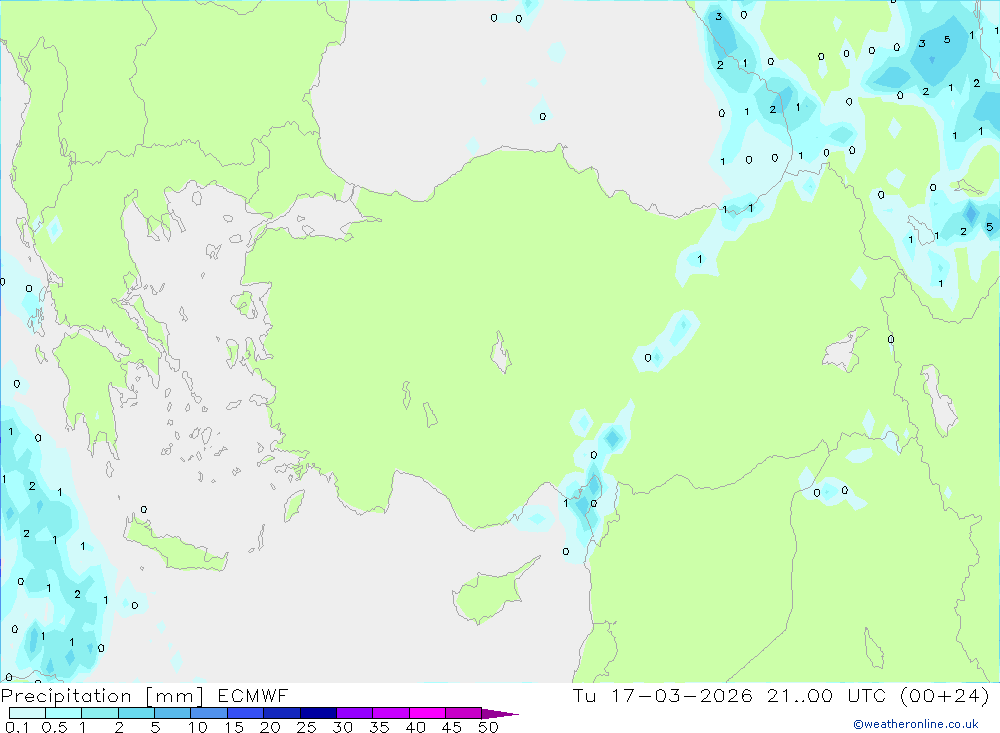Click the 2–5 mm legend color swatch
Screen dimensions: 1000x733
click(136, 713)
